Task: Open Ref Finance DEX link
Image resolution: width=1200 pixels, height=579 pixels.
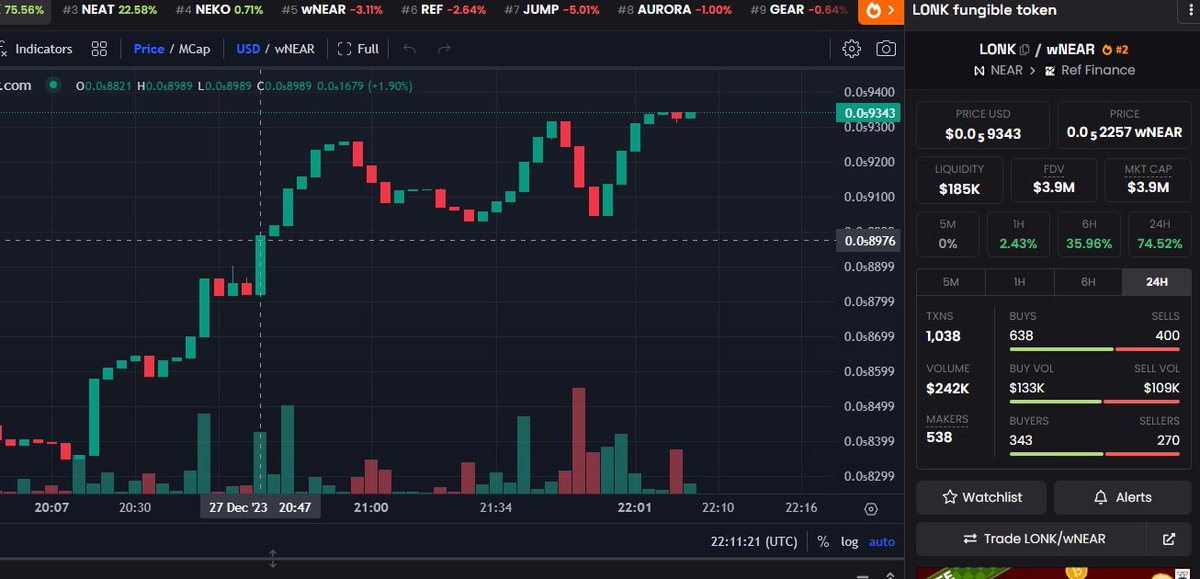Action: 1090,70
